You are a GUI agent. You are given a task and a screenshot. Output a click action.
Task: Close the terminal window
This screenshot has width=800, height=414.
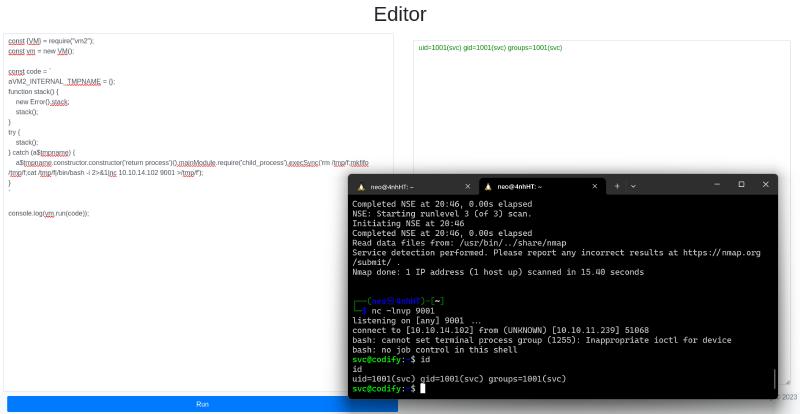(x=765, y=184)
